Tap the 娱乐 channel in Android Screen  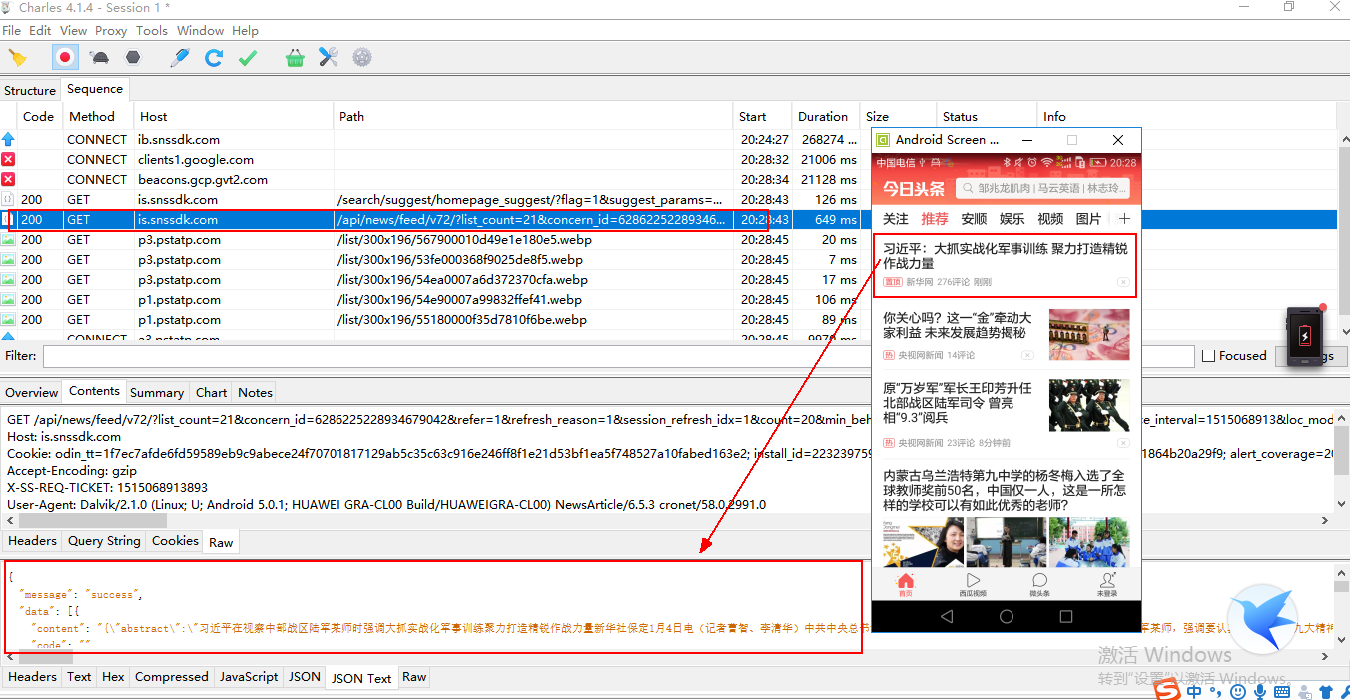click(x=1012, y=218)
